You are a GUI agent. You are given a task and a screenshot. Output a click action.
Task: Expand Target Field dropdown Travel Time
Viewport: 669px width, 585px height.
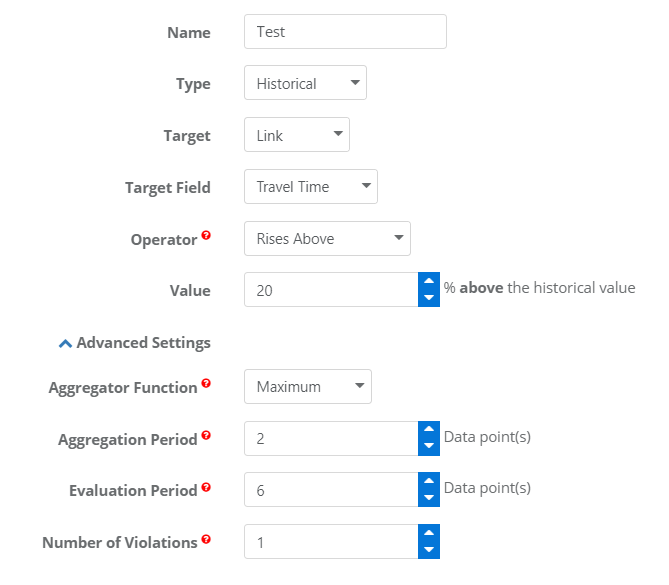pos(311,186)
